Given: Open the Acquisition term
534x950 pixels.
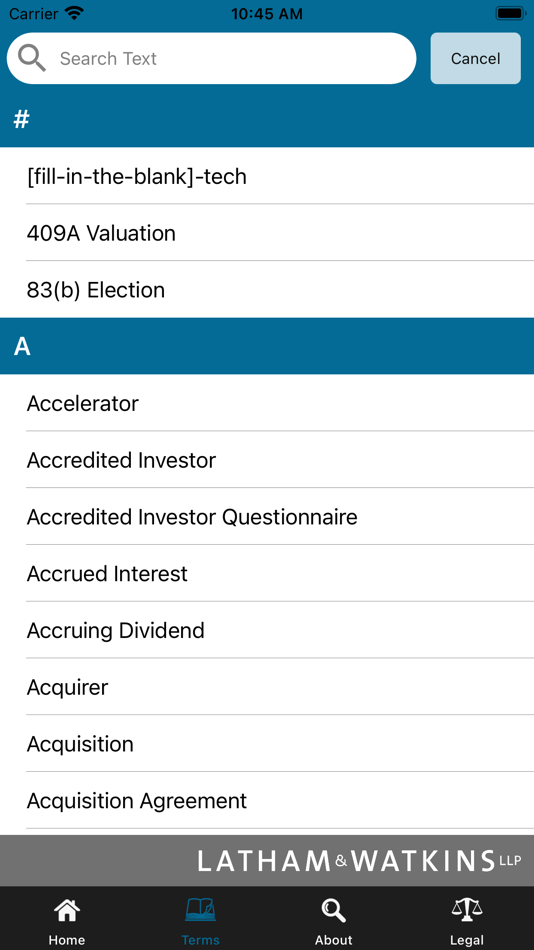Looking at the screenshot, I should pyautogui.click(x=267, y=744).
